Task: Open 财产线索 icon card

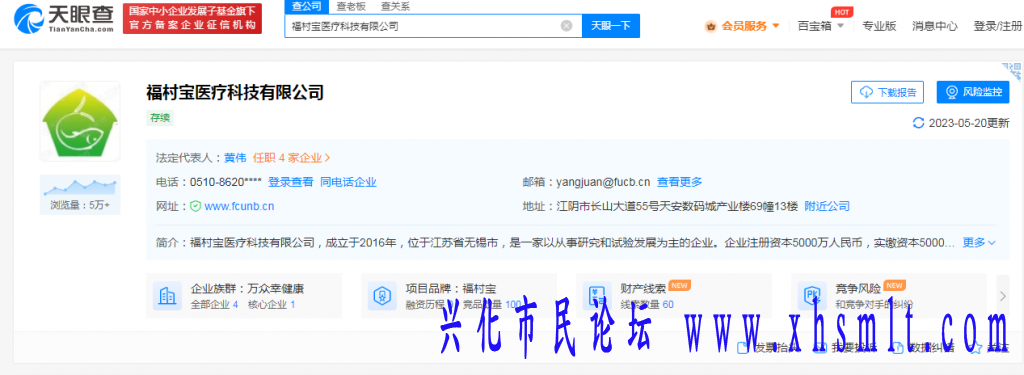Action: [x=597, y=295]
